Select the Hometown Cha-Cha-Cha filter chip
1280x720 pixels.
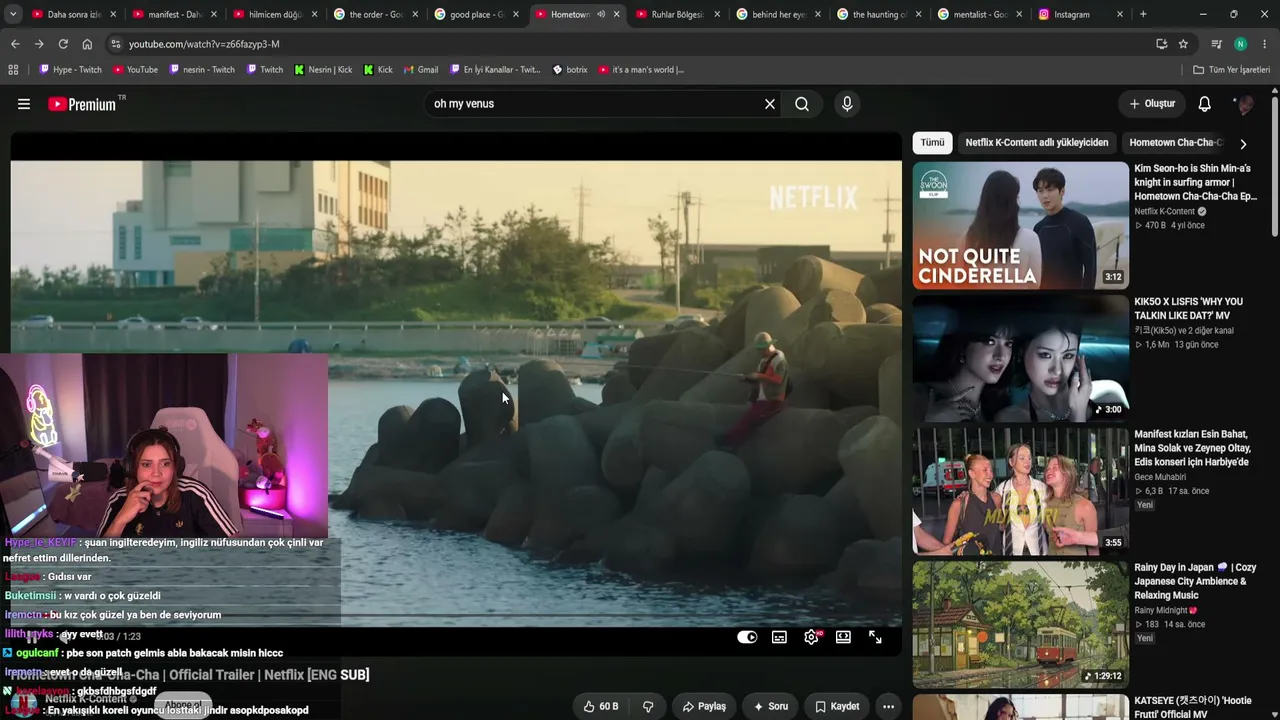(x=1175, y=143)
